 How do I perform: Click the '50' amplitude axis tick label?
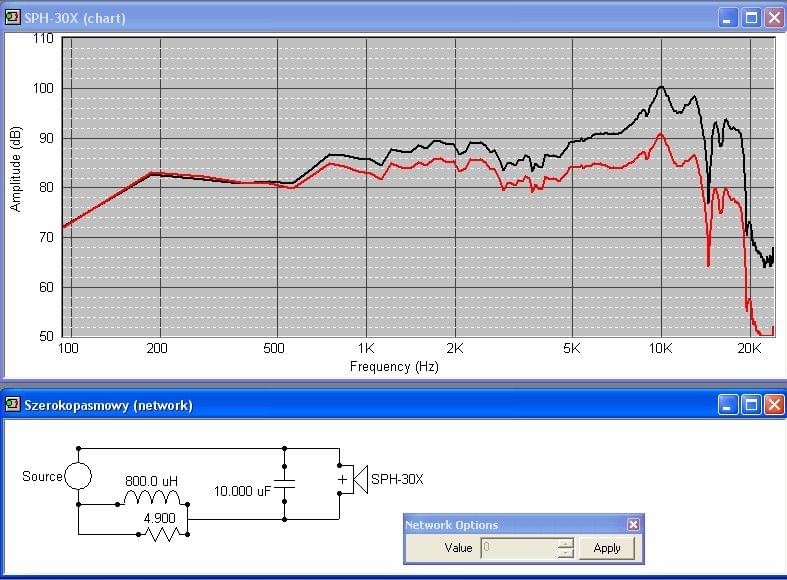coord(46,336)
